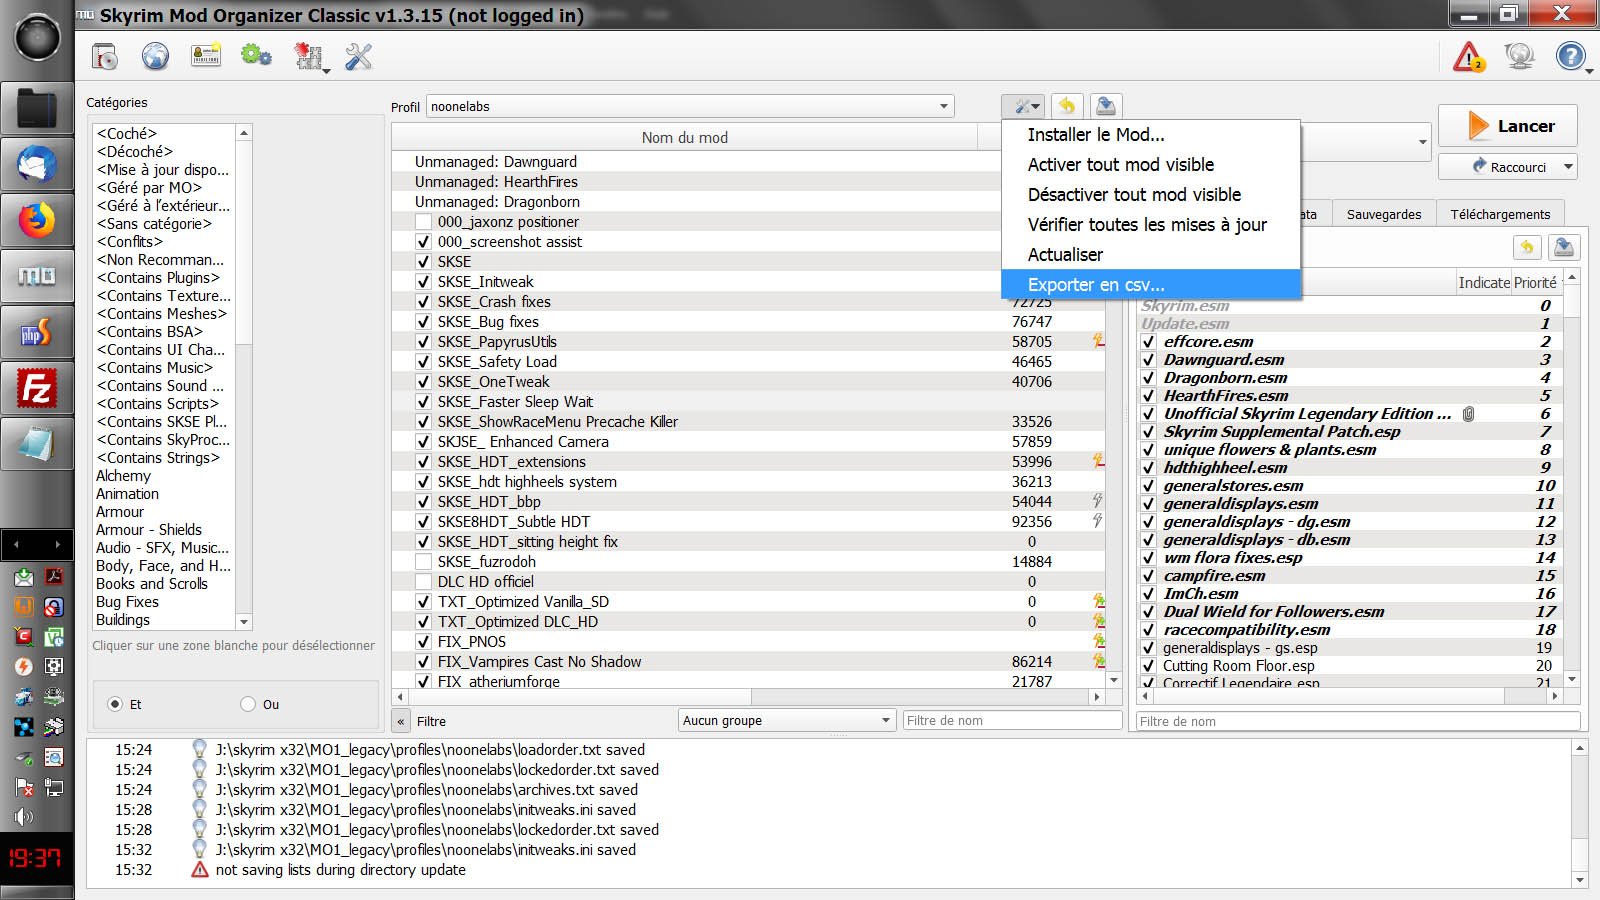Open the help question mark icon
This screenshot has height=900, width=1600.
pos(1570,56)
